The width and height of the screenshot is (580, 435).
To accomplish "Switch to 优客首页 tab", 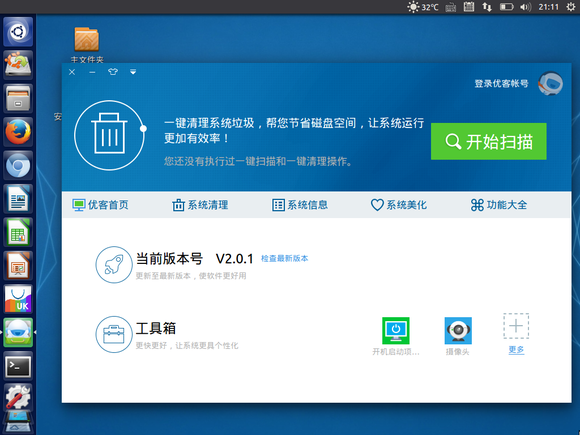I will [101, 205].
